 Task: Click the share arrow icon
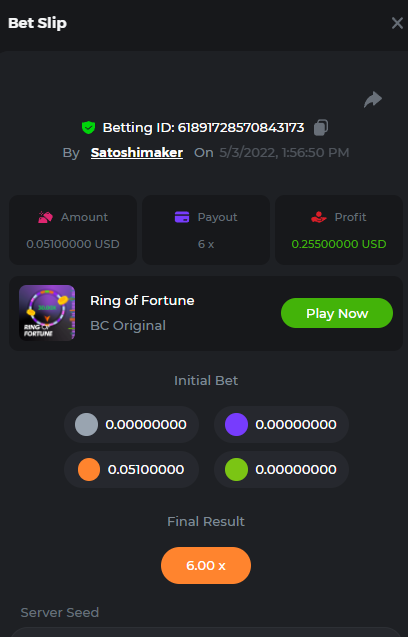click(x=373, y=100)
